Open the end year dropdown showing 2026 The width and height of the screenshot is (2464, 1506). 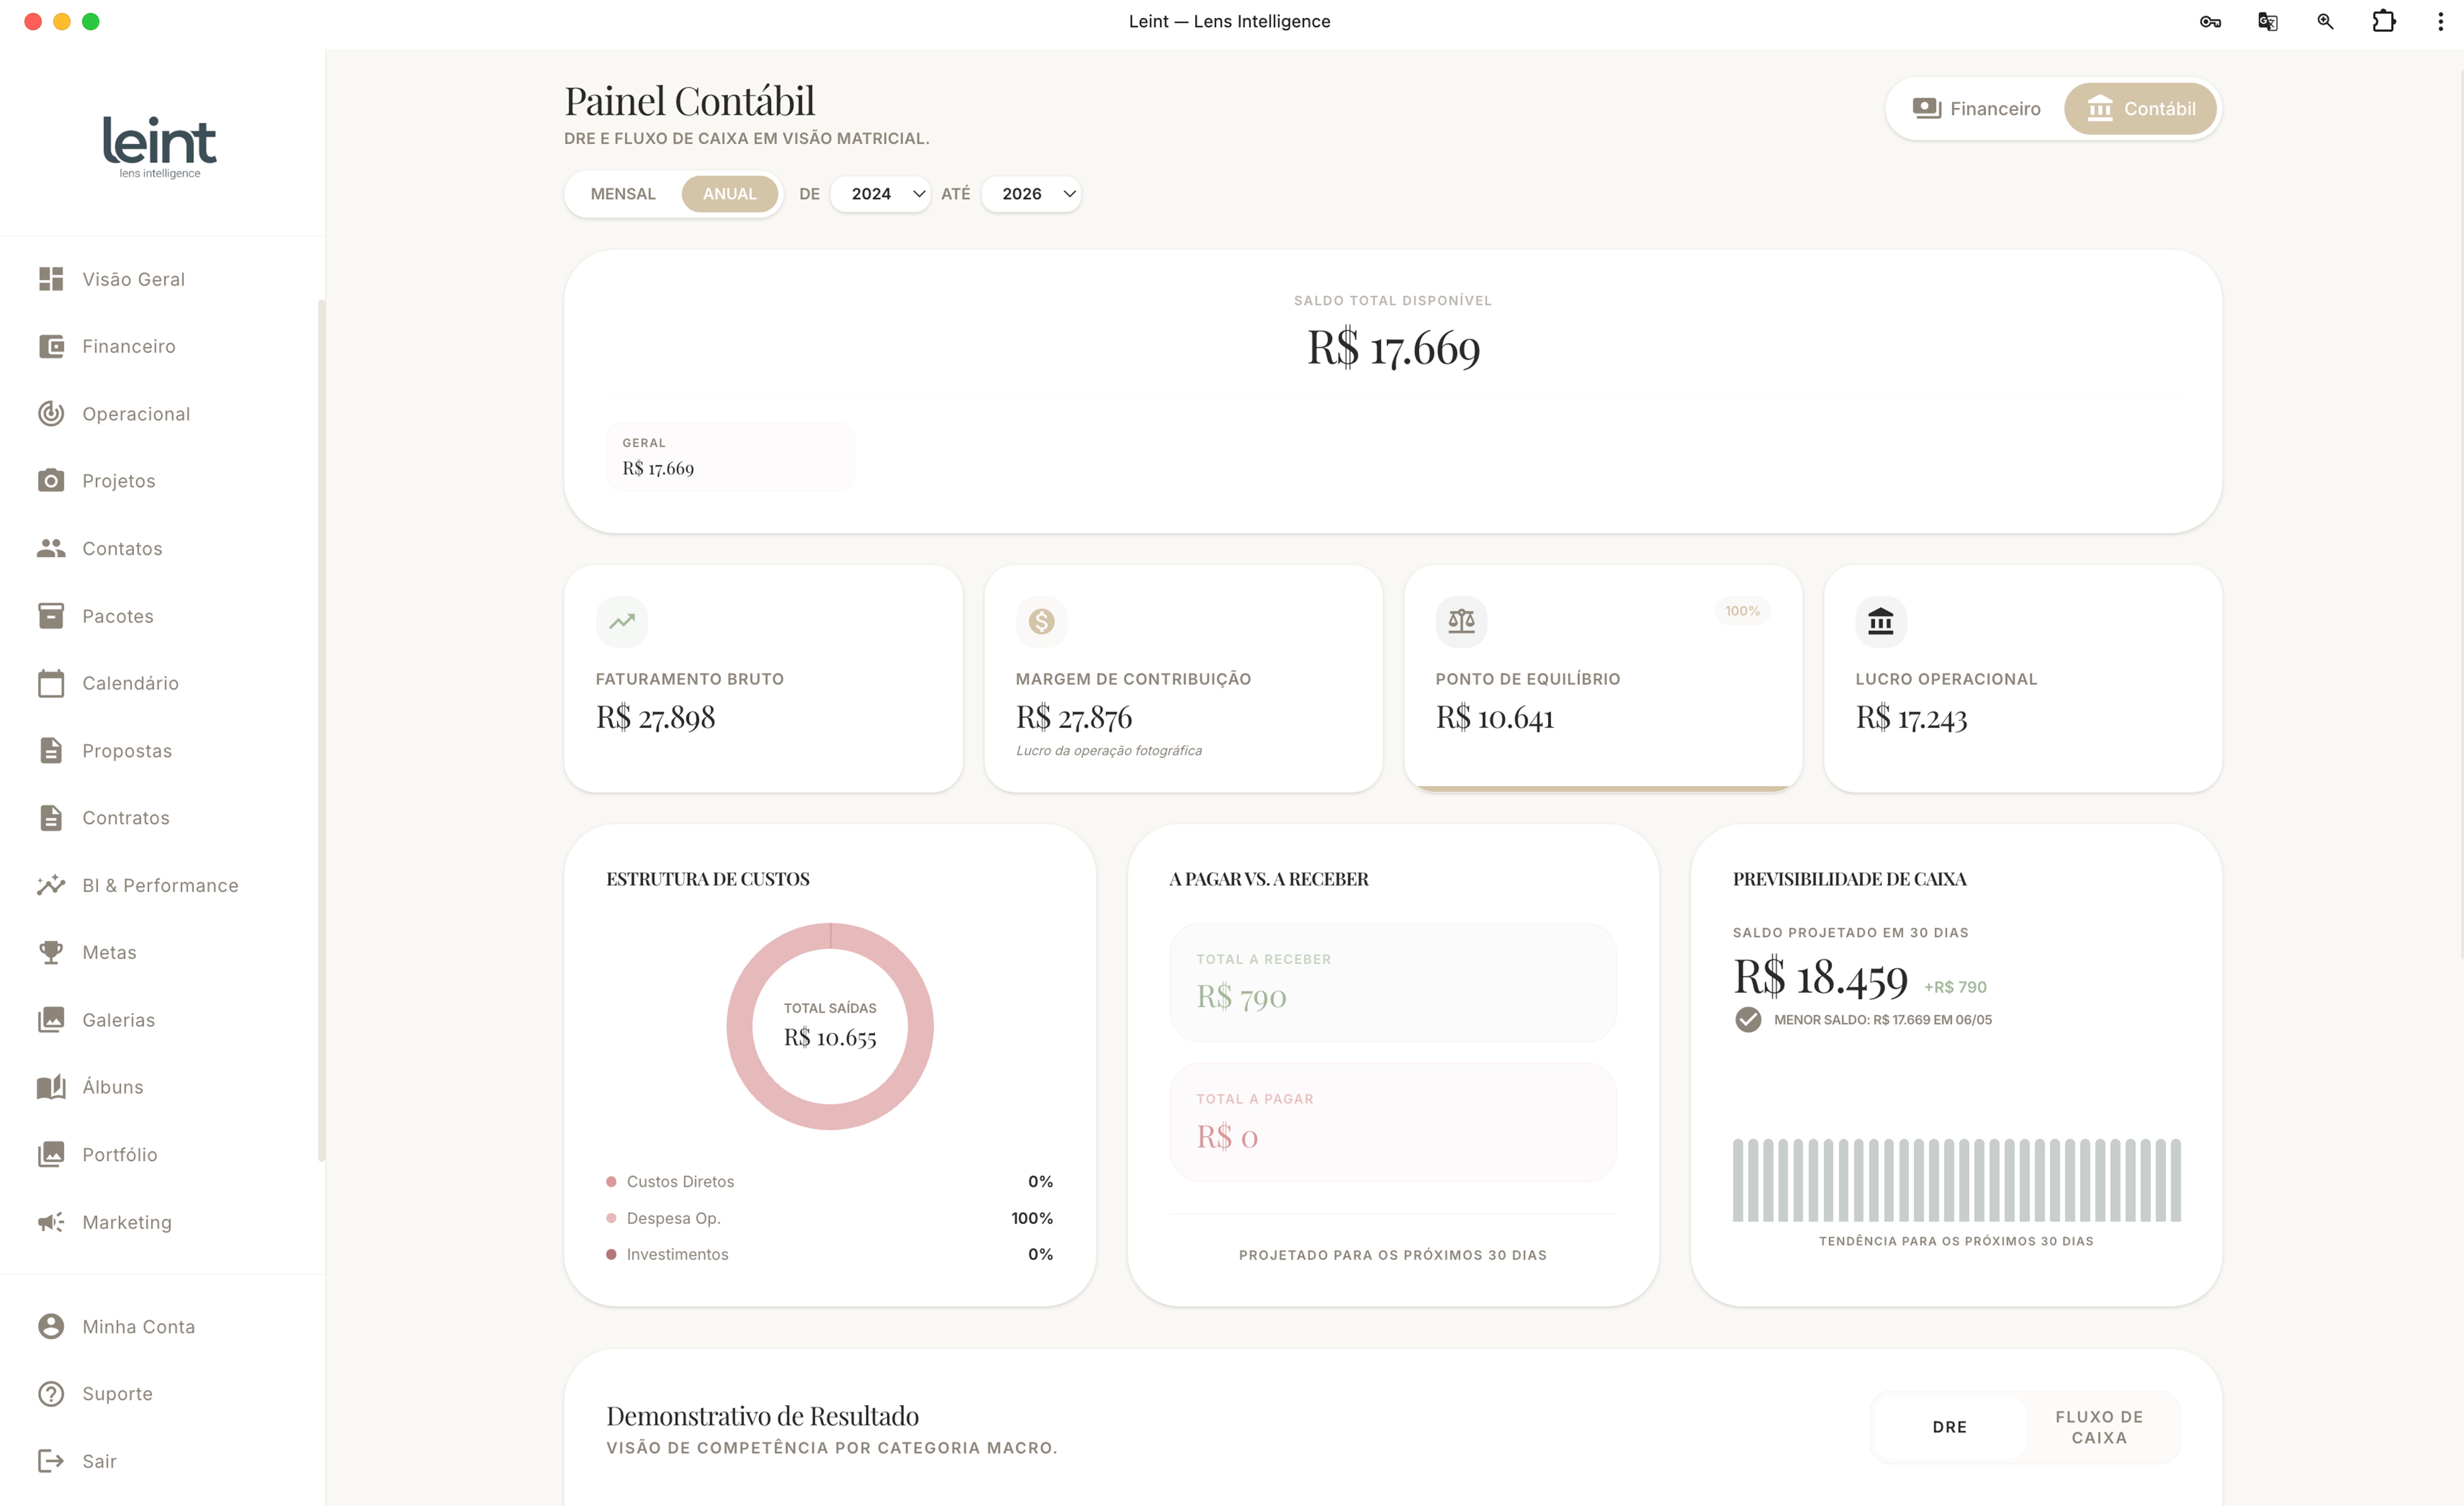point(1031,194)
